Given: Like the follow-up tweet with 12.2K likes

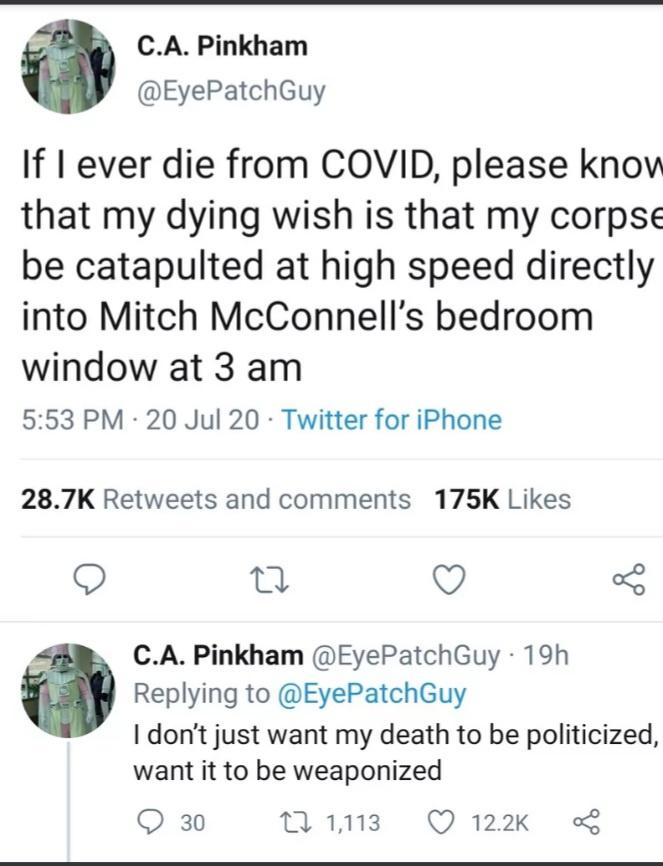Looking at the screenshot, I should point(442,822).
